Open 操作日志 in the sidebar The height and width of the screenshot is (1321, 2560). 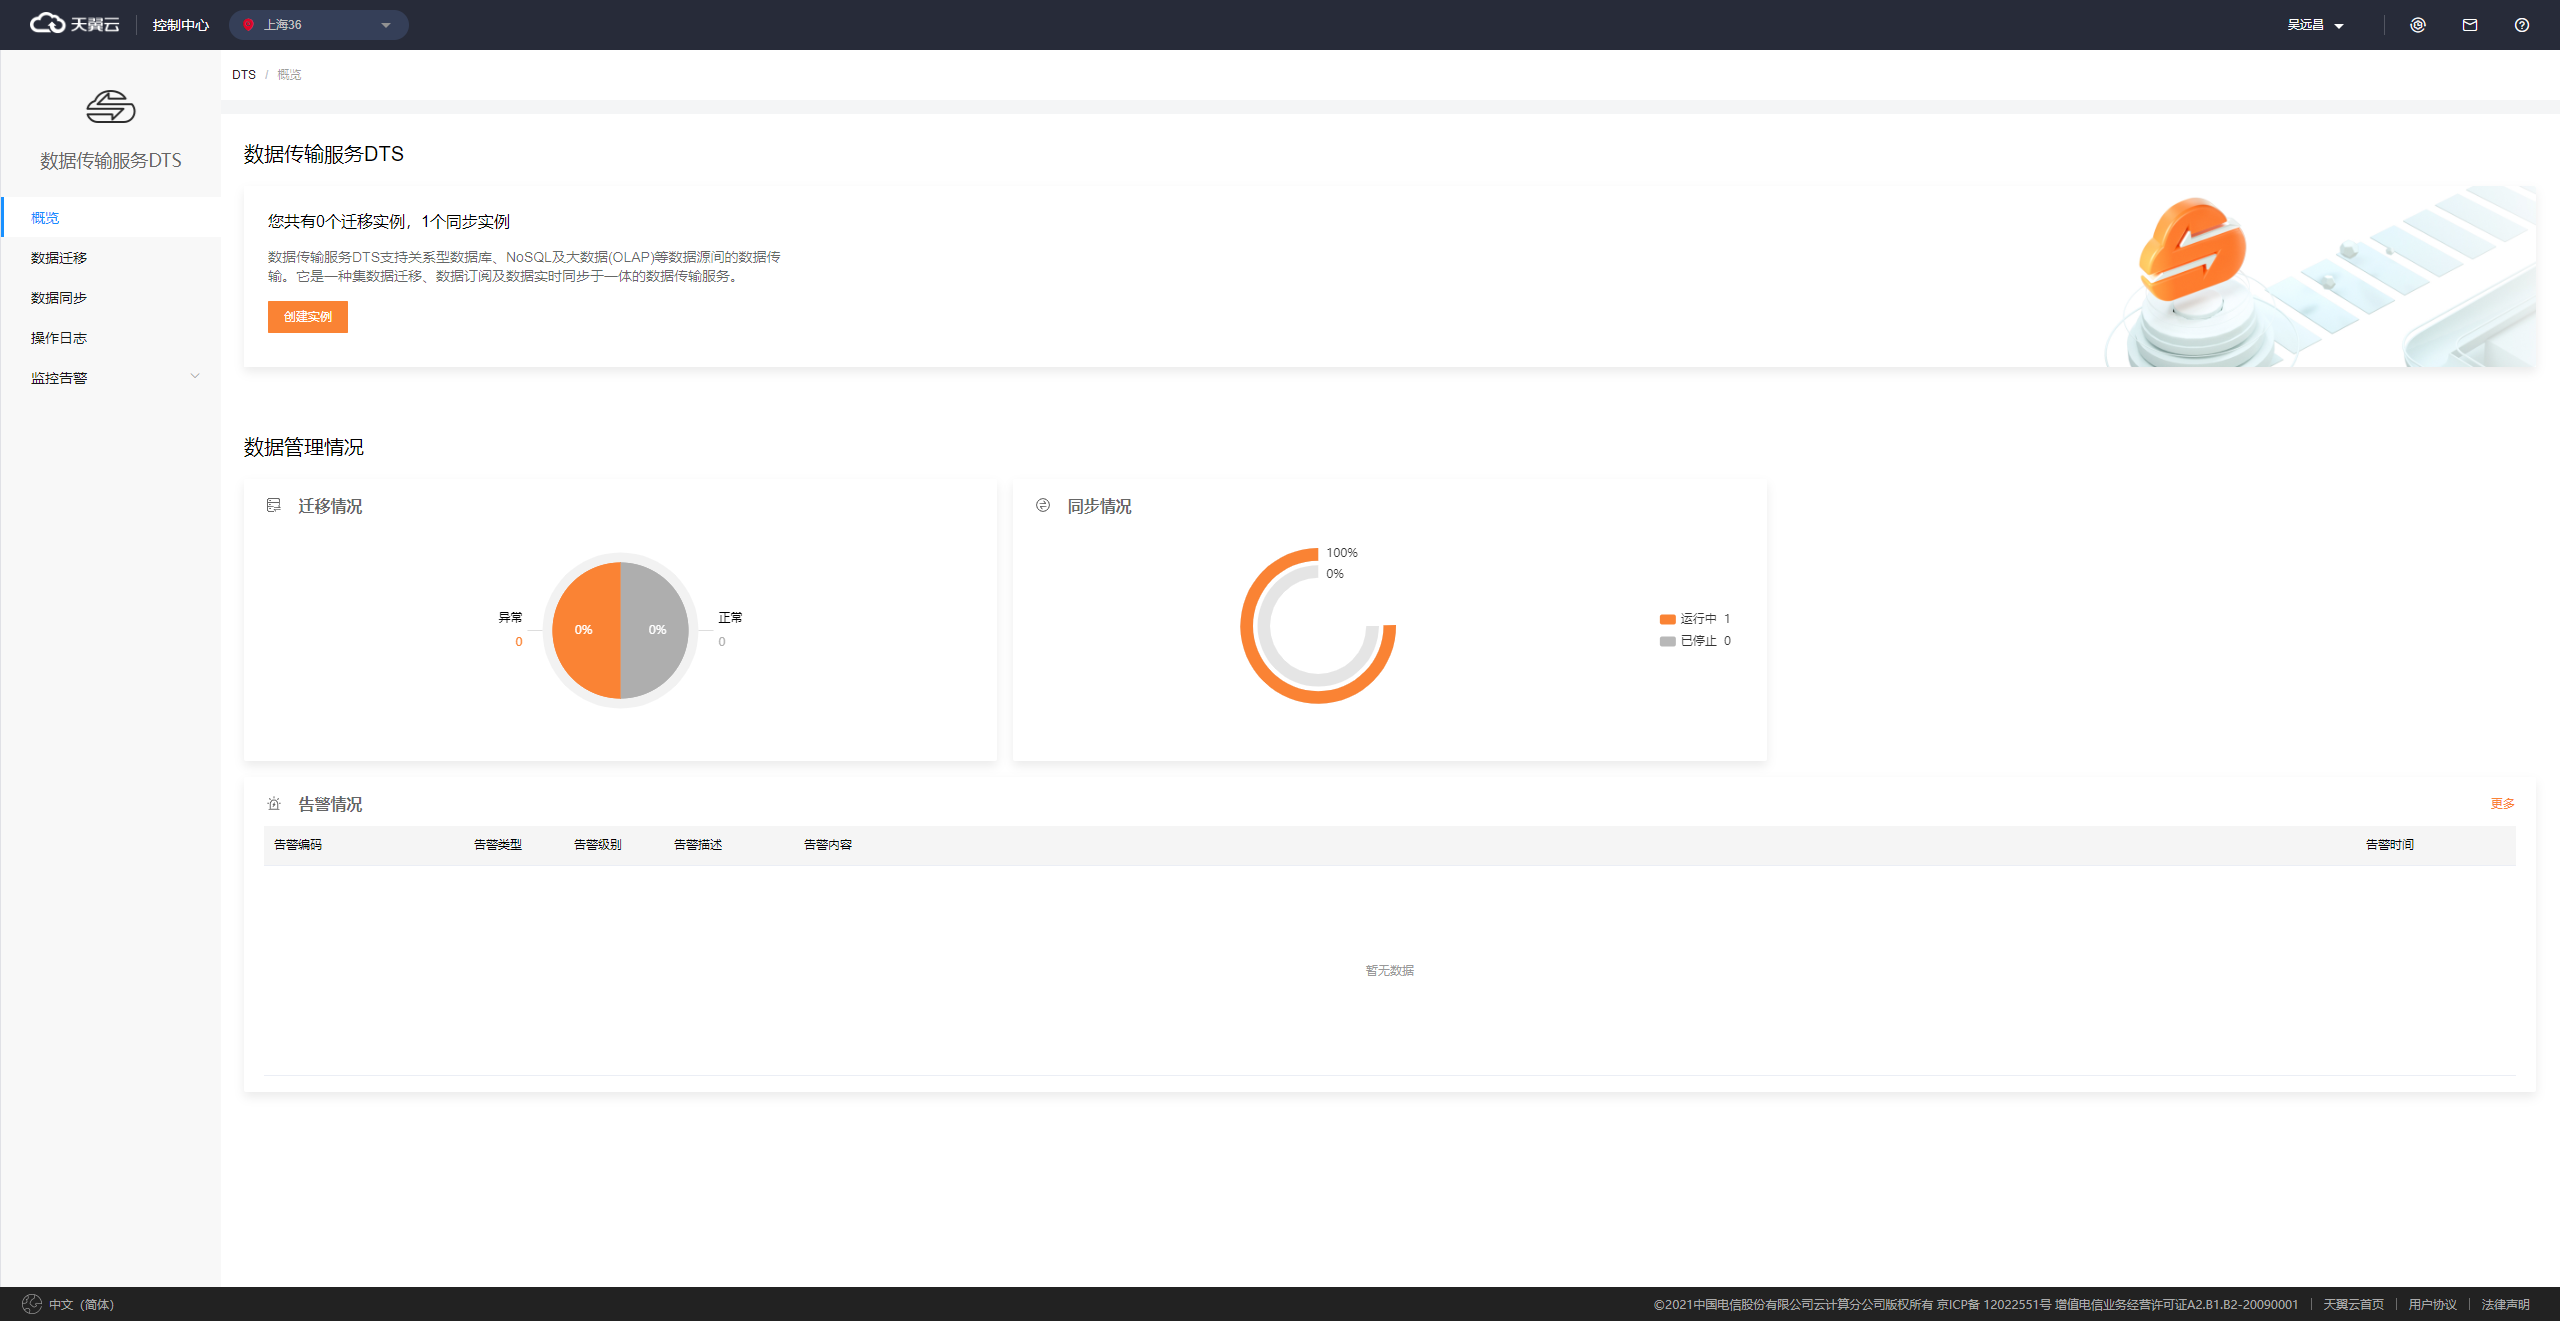click(x=59, y=338)
